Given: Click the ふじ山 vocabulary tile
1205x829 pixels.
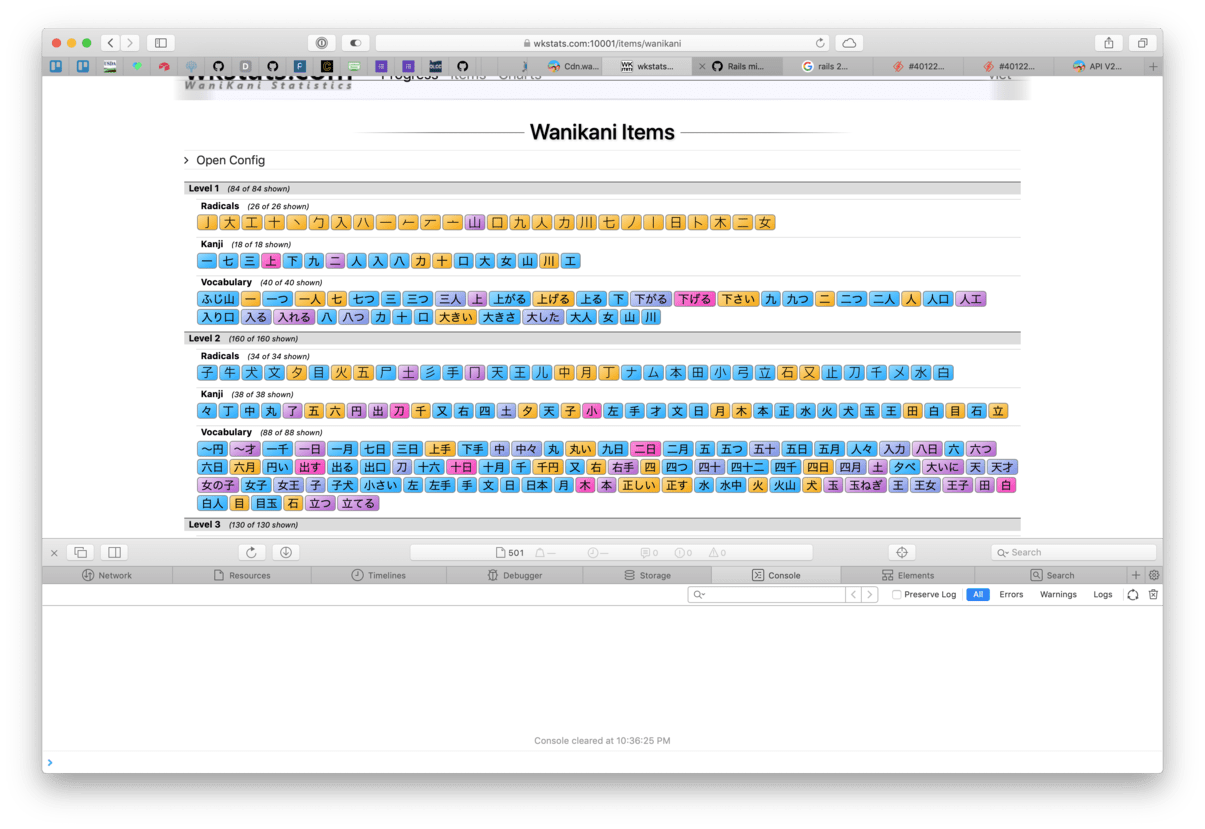Looking at the screenshot, I should click(x=218, y=299).
